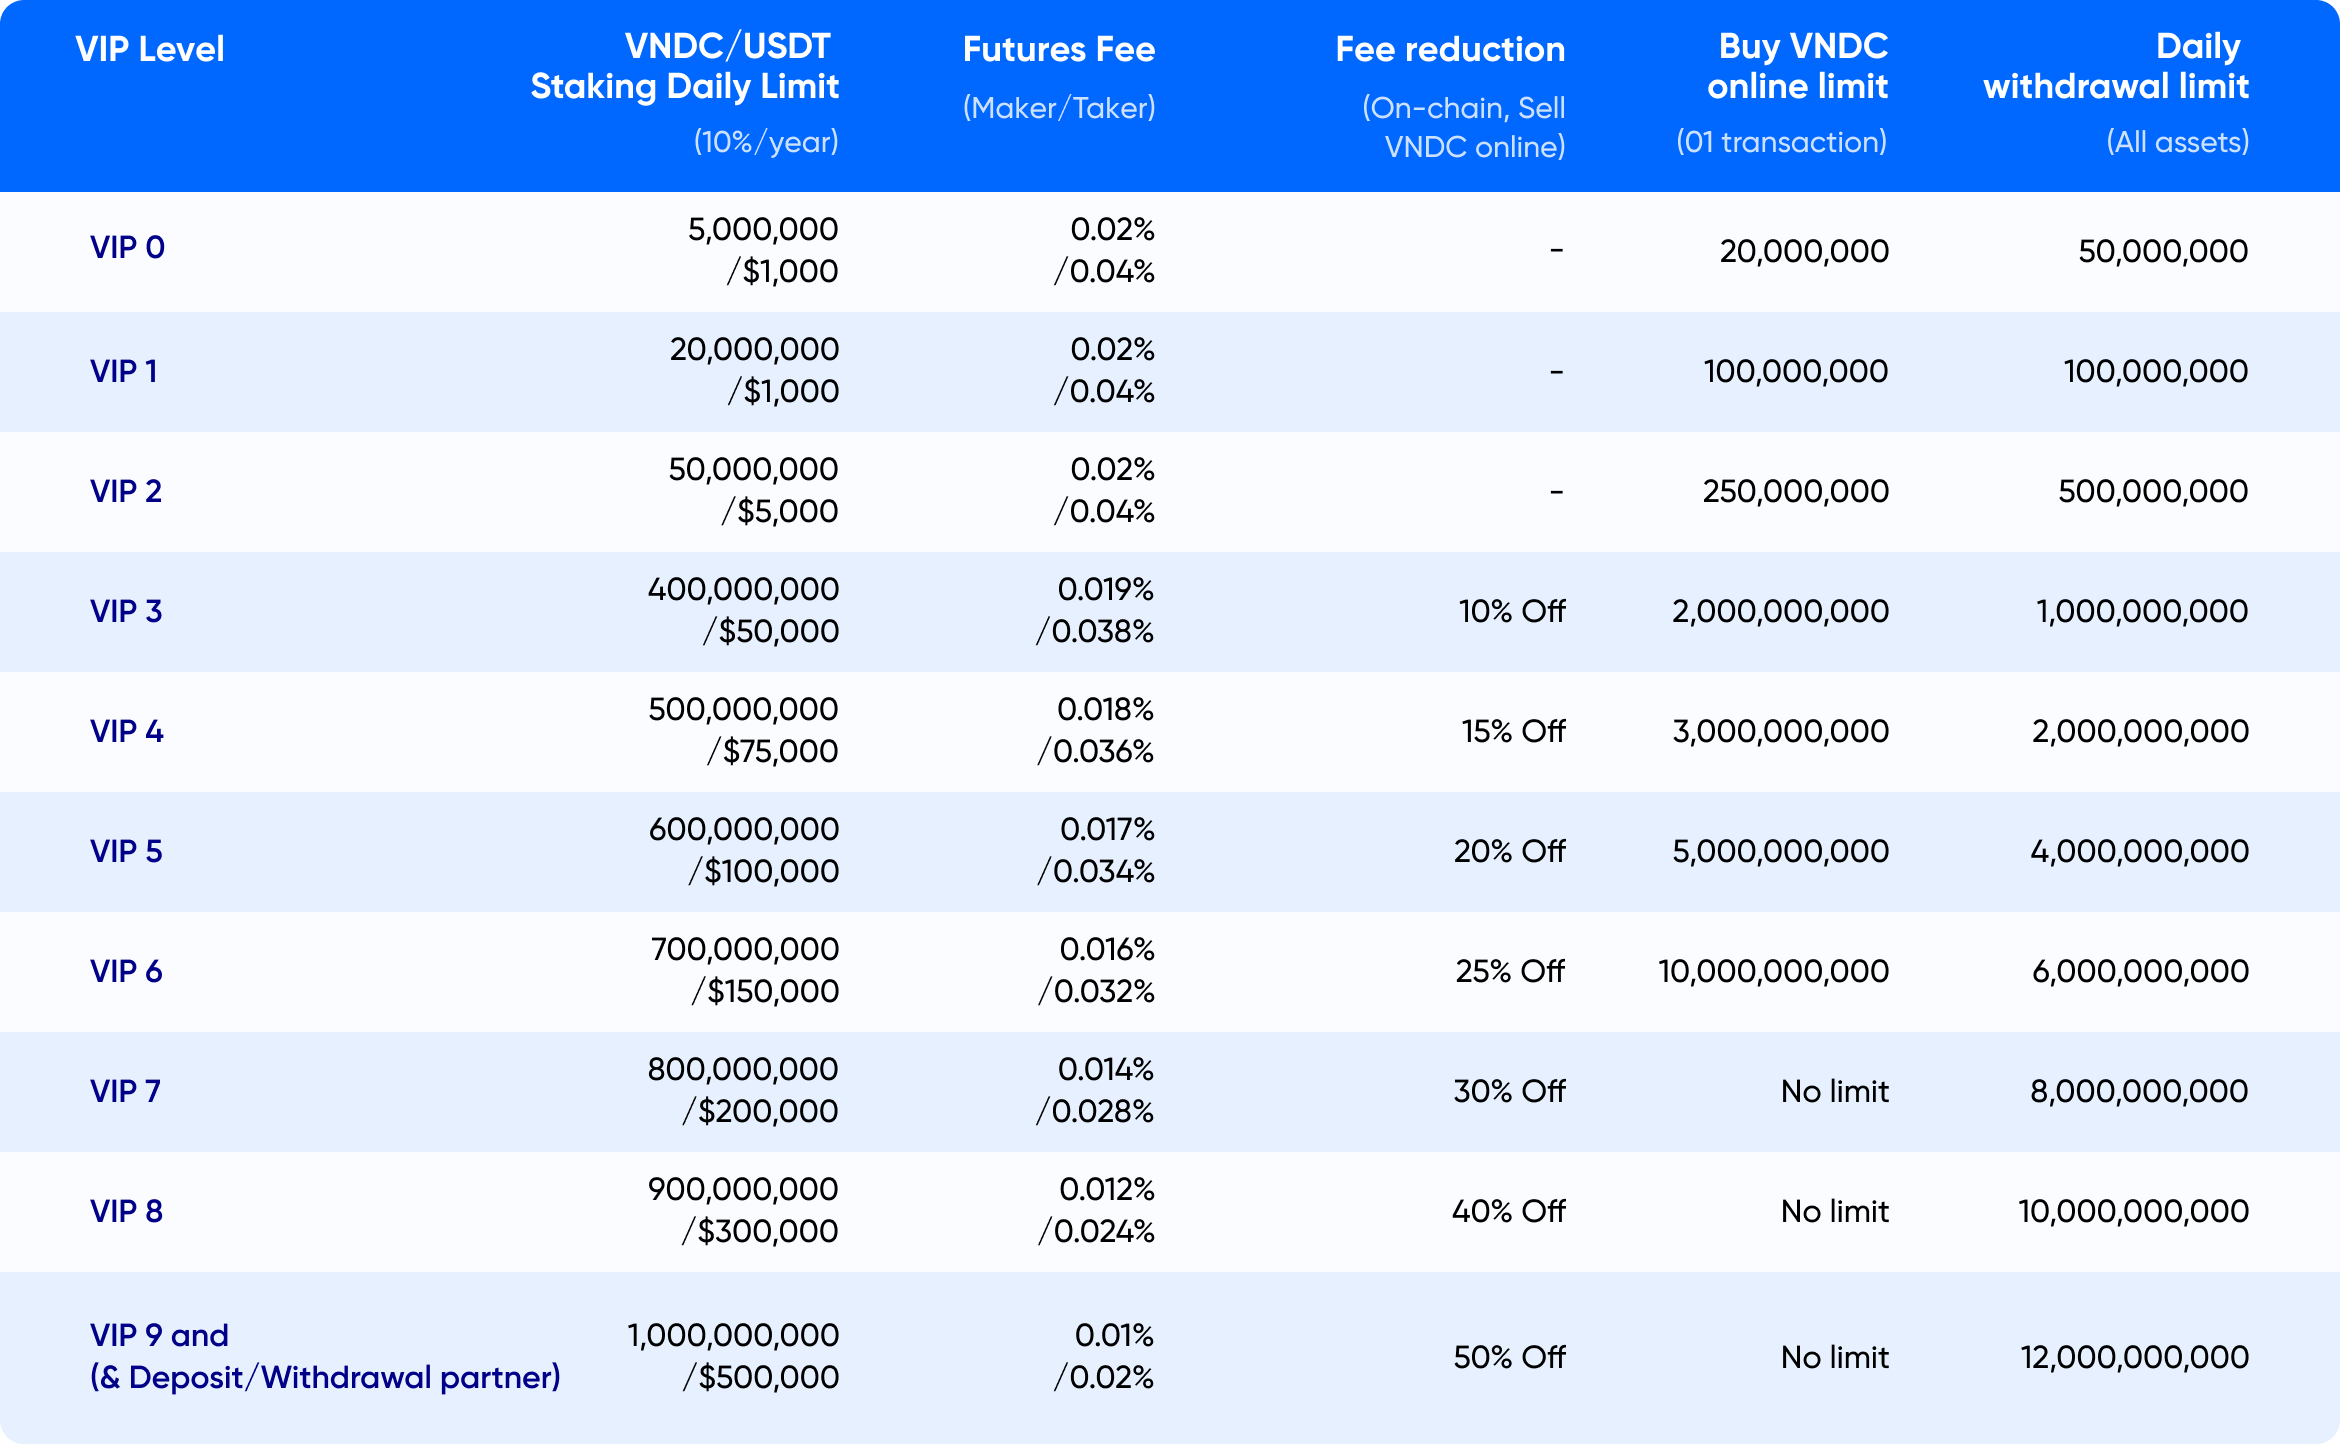Viewport: 2340px width, 1444px height.
Task: Click the VIP 7 No limit cell
Action: 1835,1091
